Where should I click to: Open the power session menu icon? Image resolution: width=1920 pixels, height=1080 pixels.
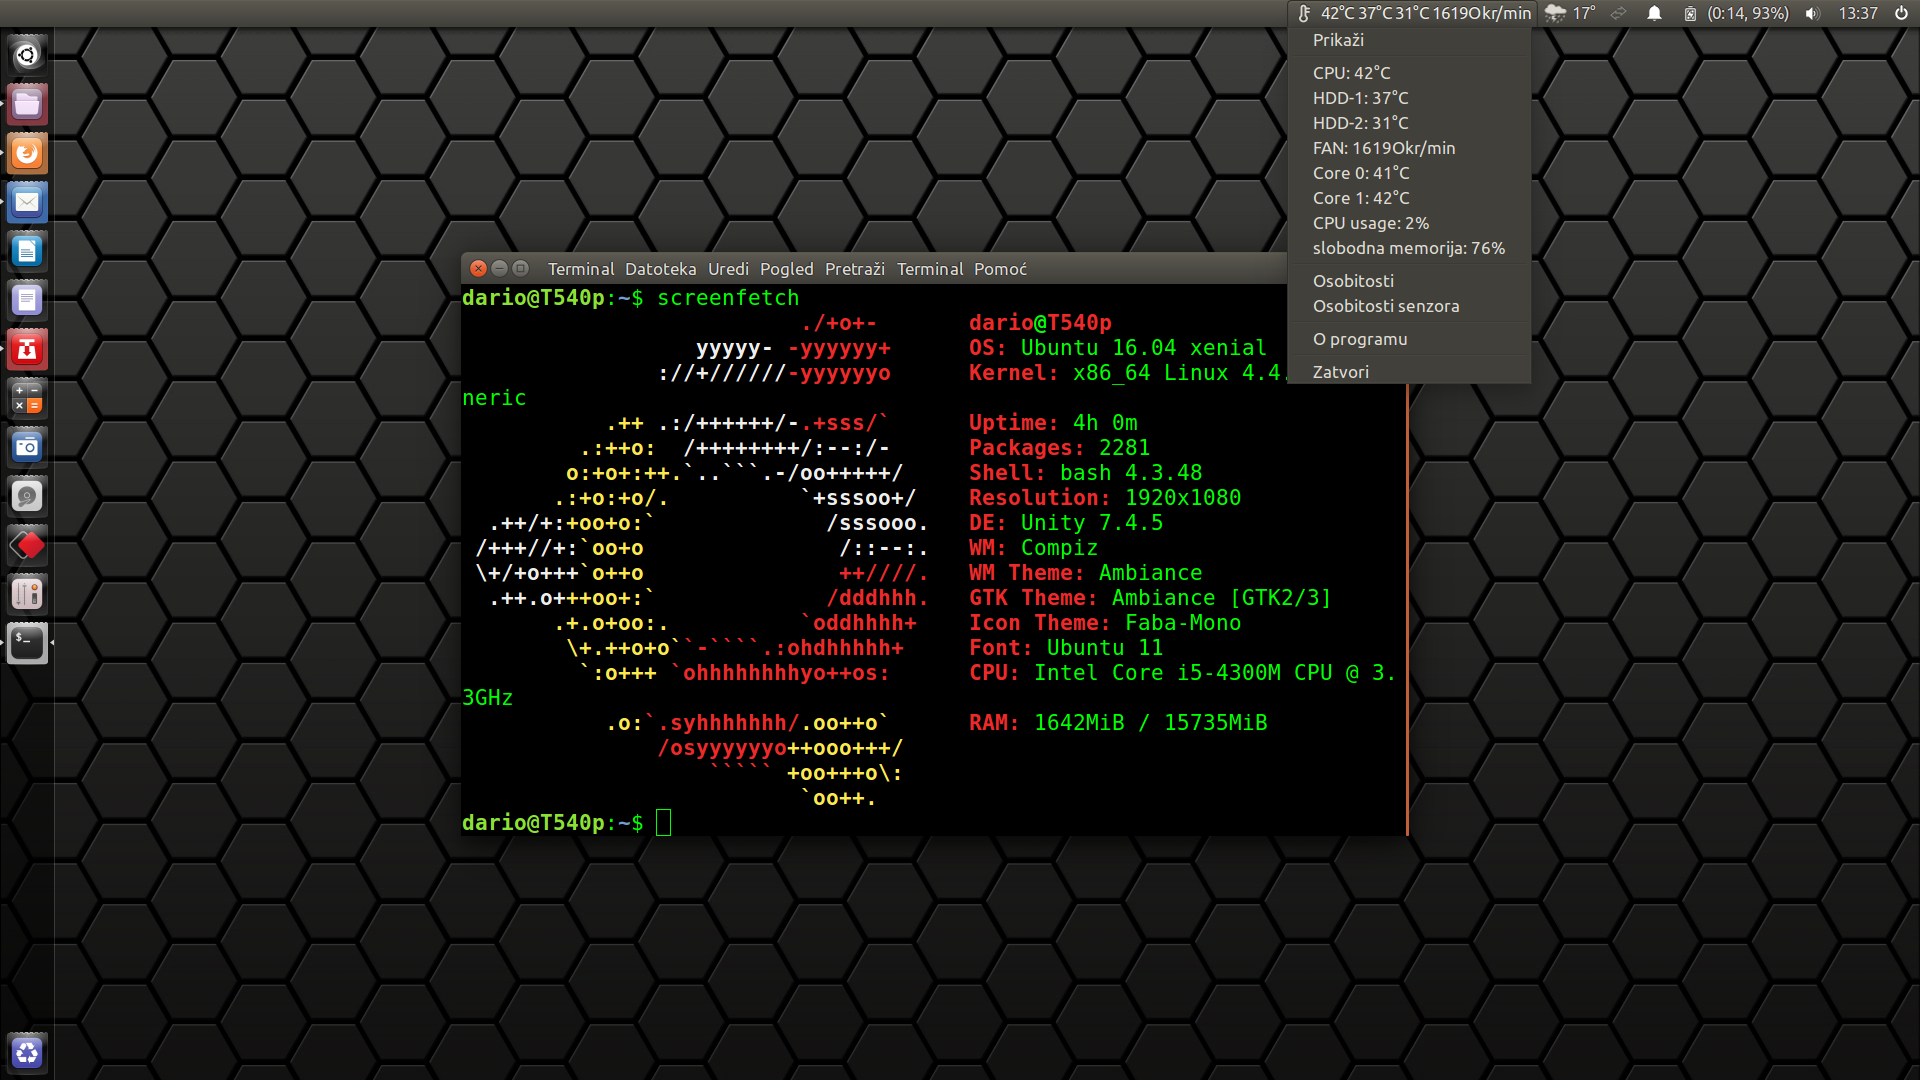[1900, 13]
